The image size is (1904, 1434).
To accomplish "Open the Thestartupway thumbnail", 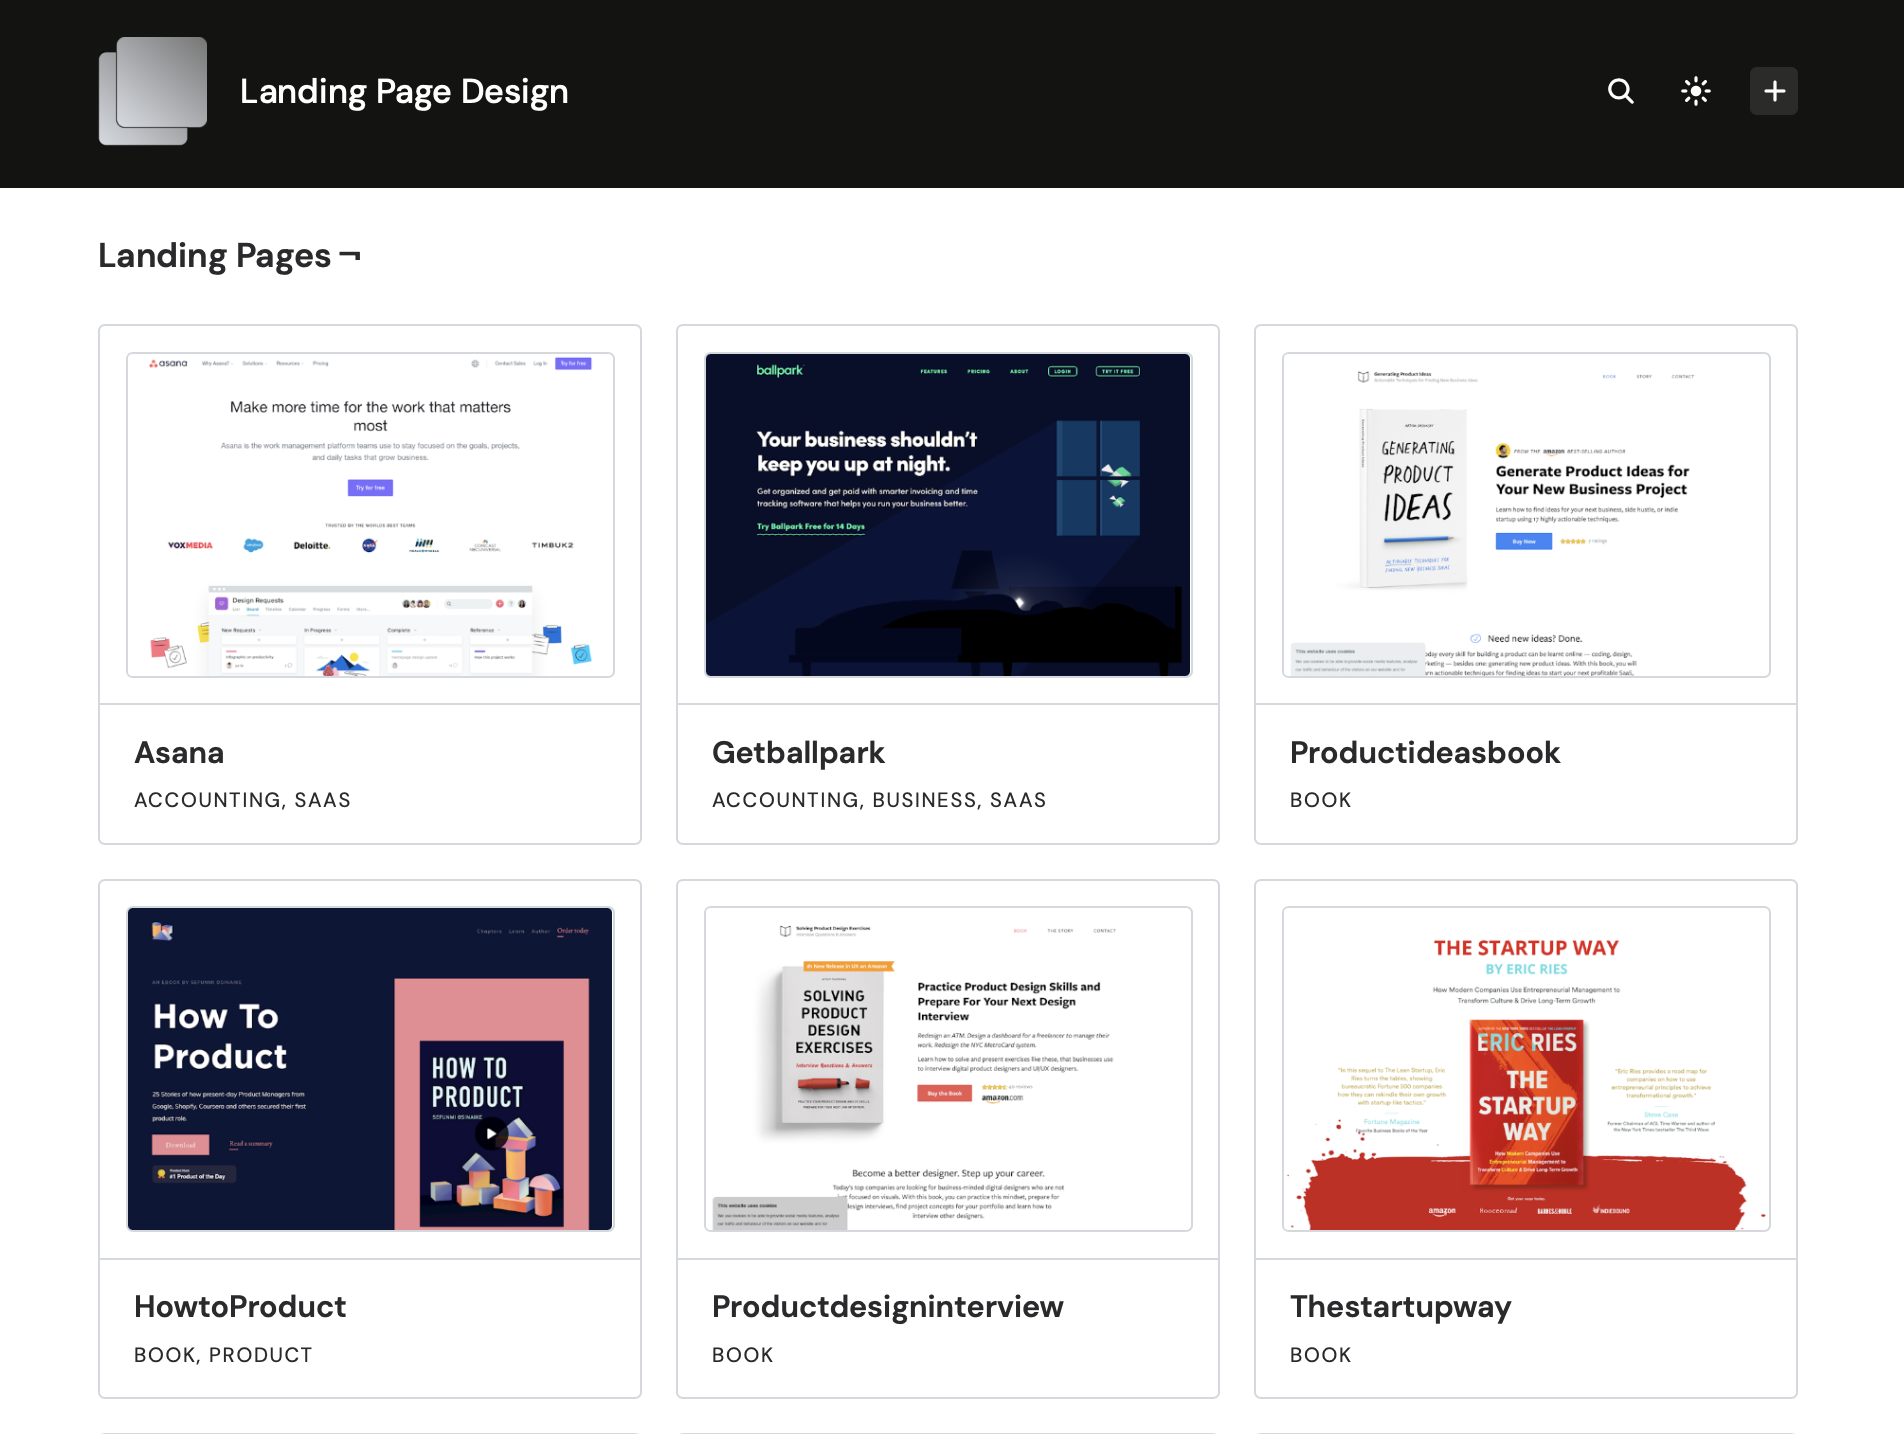I will [x=1524, y=1067].
